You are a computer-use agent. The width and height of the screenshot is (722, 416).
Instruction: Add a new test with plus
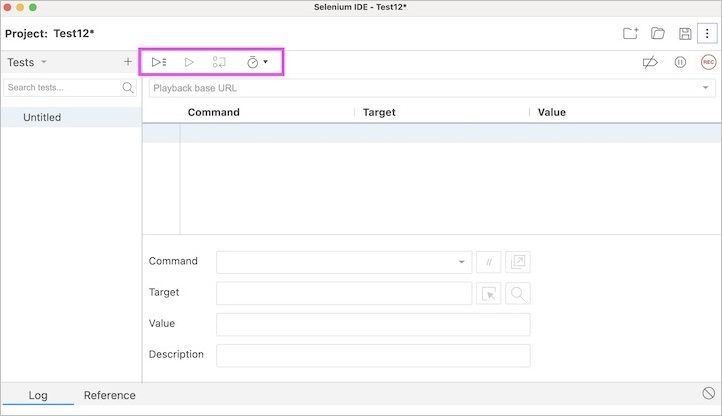[x=128, y=62]
